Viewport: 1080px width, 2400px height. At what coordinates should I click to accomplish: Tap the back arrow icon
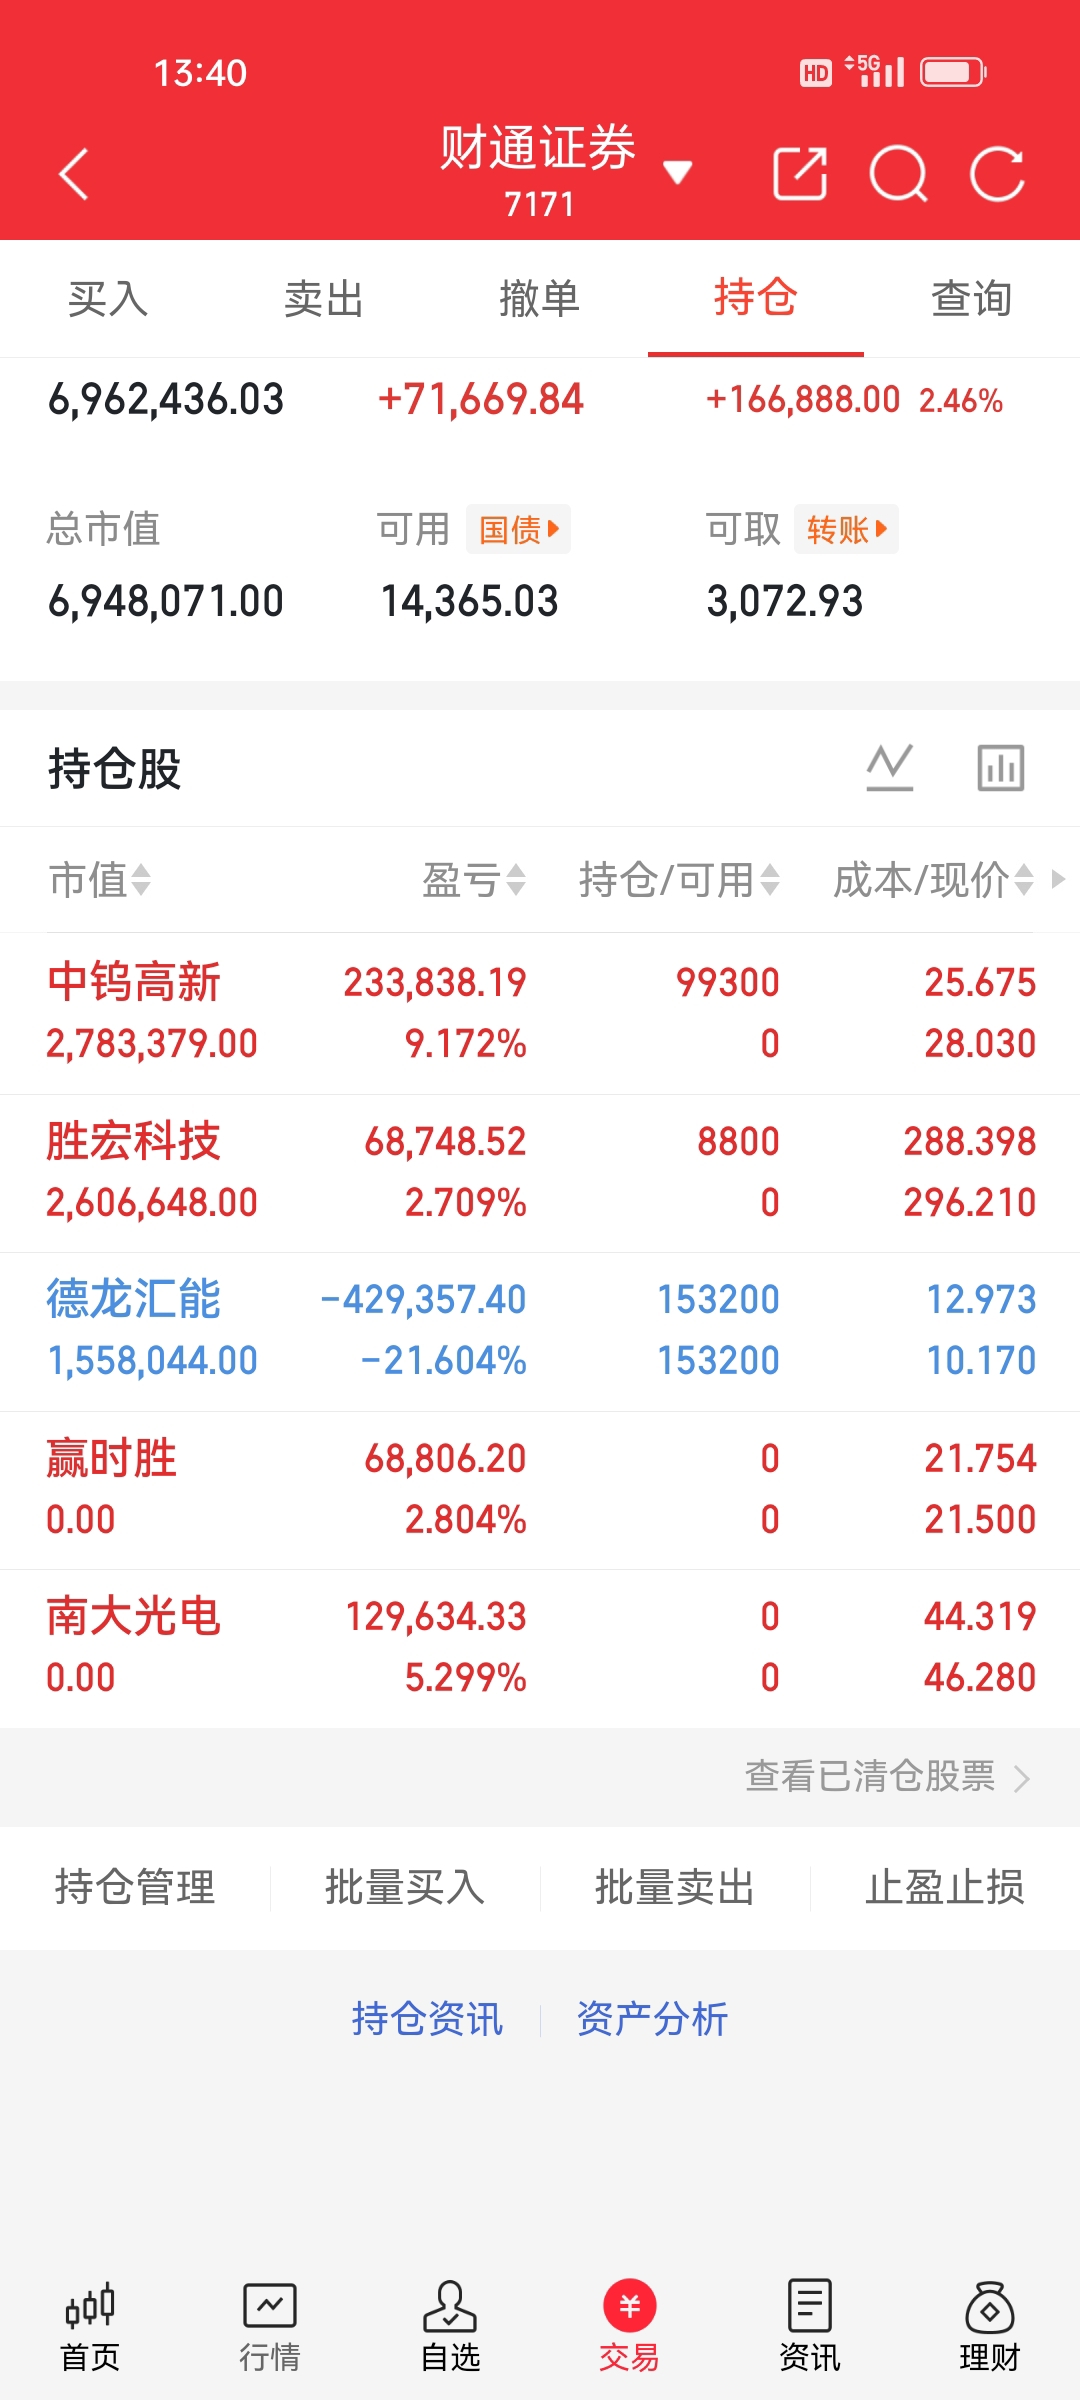point(74,174)
